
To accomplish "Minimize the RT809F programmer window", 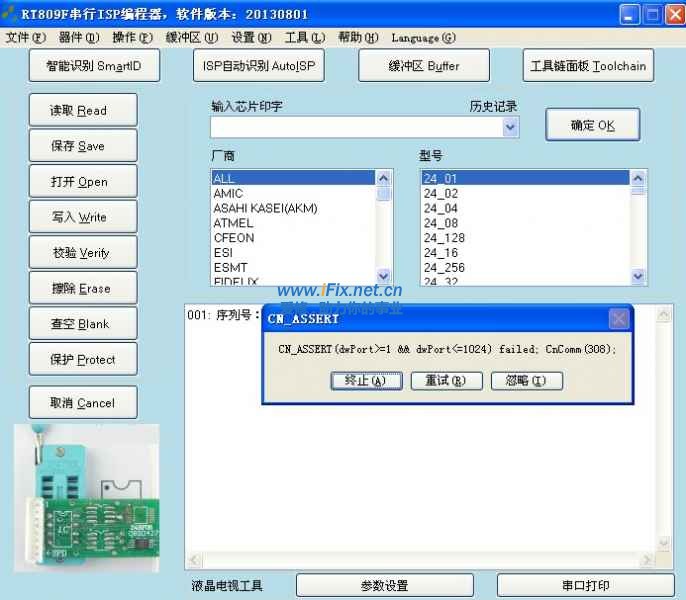I will pyautogui.click(x=629, y=15).
